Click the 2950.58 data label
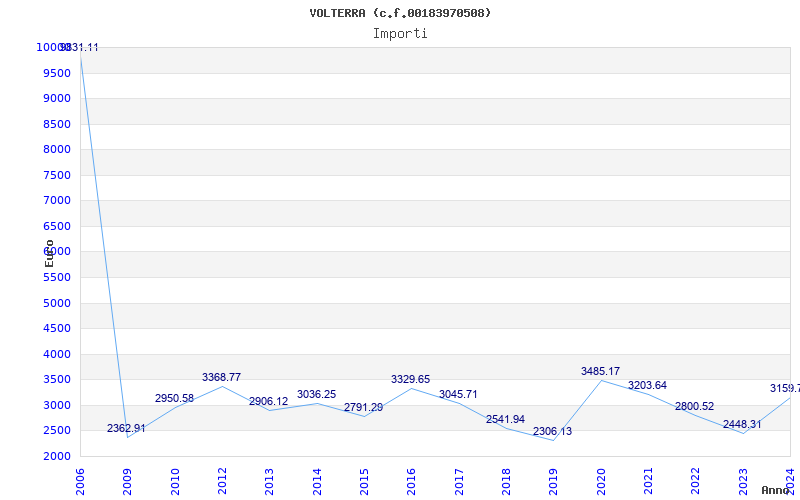 click(x=174, y=398)
